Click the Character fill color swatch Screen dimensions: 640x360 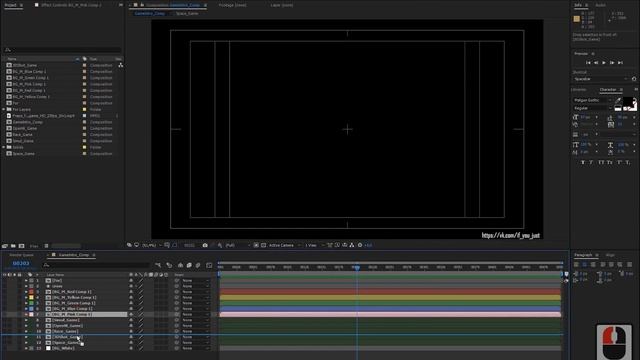click(628, 101)
